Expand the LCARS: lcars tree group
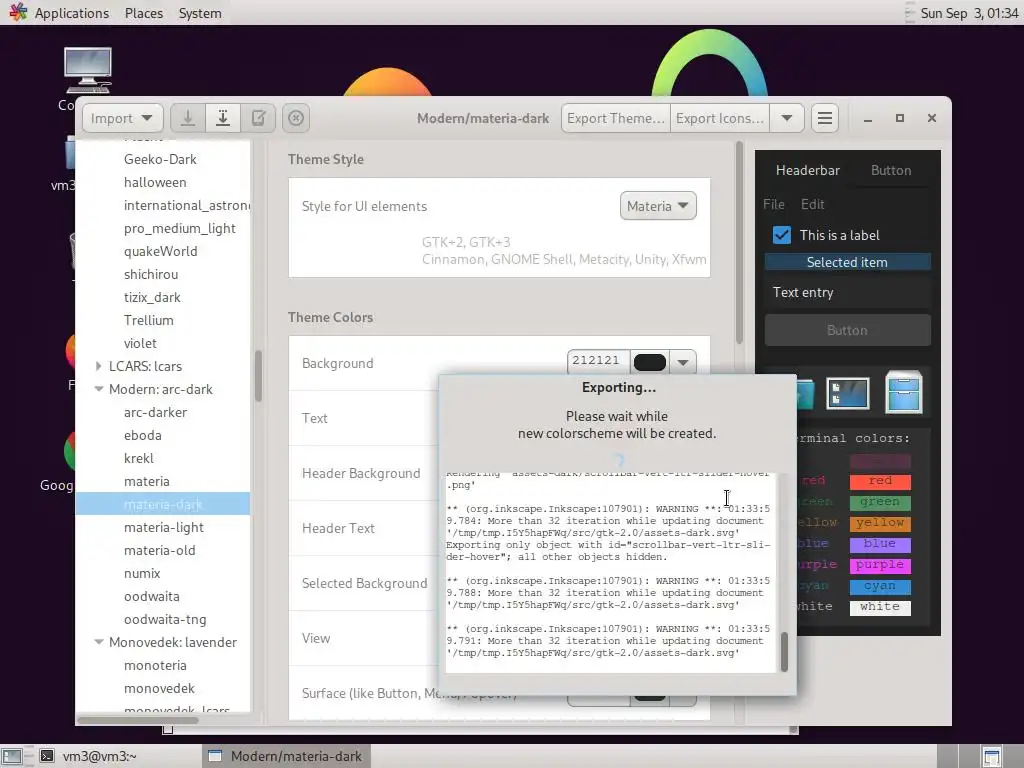Screen dimensions: 1024x768 [x=98, y=366]
